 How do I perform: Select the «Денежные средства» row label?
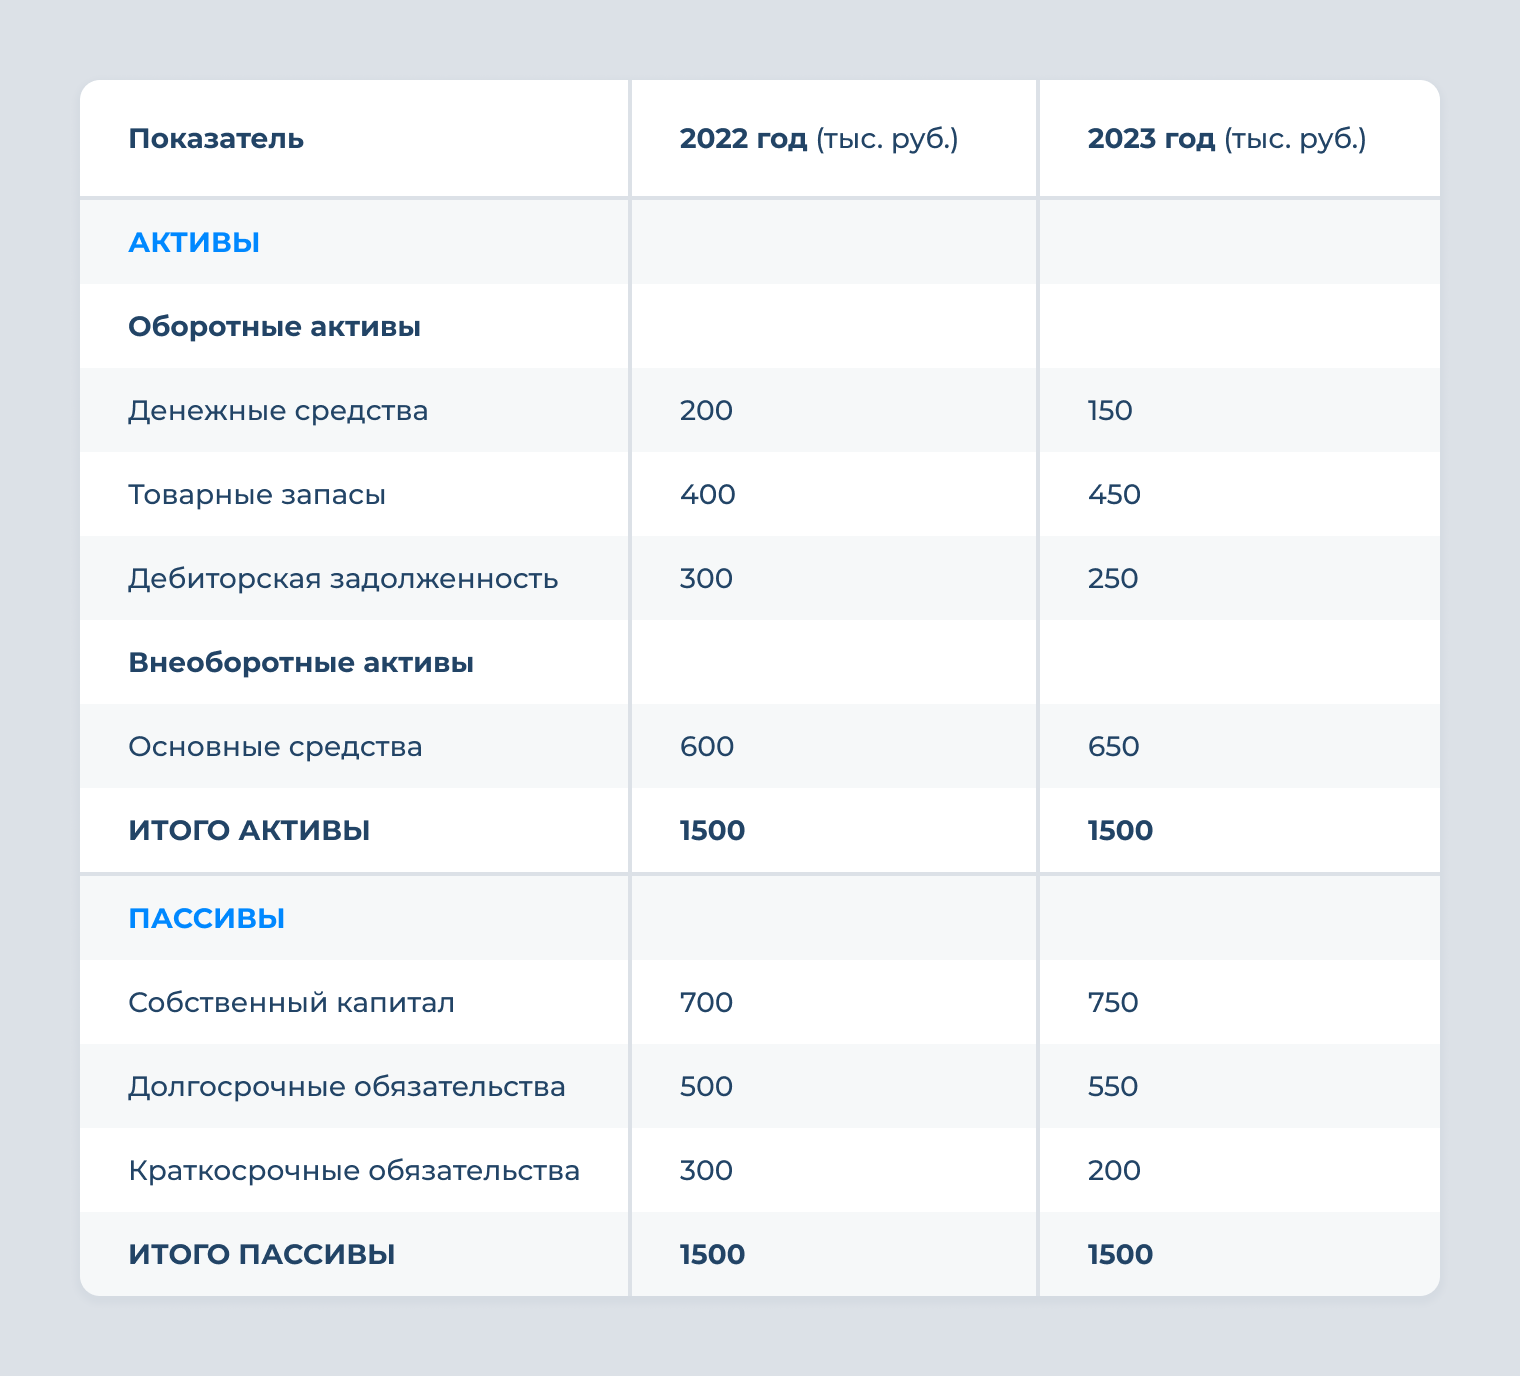[278, 410]
